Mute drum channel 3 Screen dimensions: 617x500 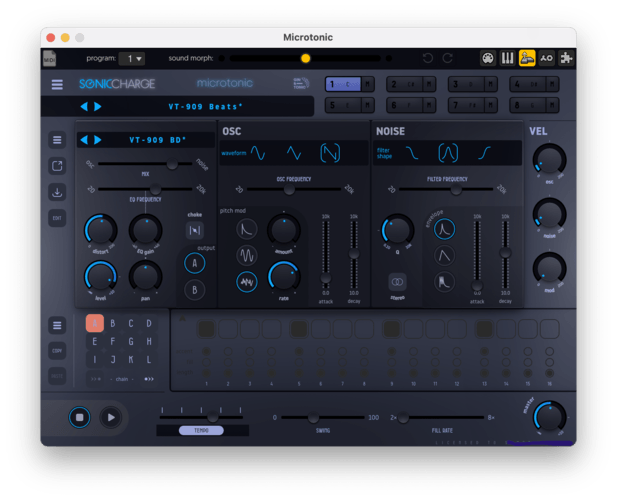pos(491,84)
